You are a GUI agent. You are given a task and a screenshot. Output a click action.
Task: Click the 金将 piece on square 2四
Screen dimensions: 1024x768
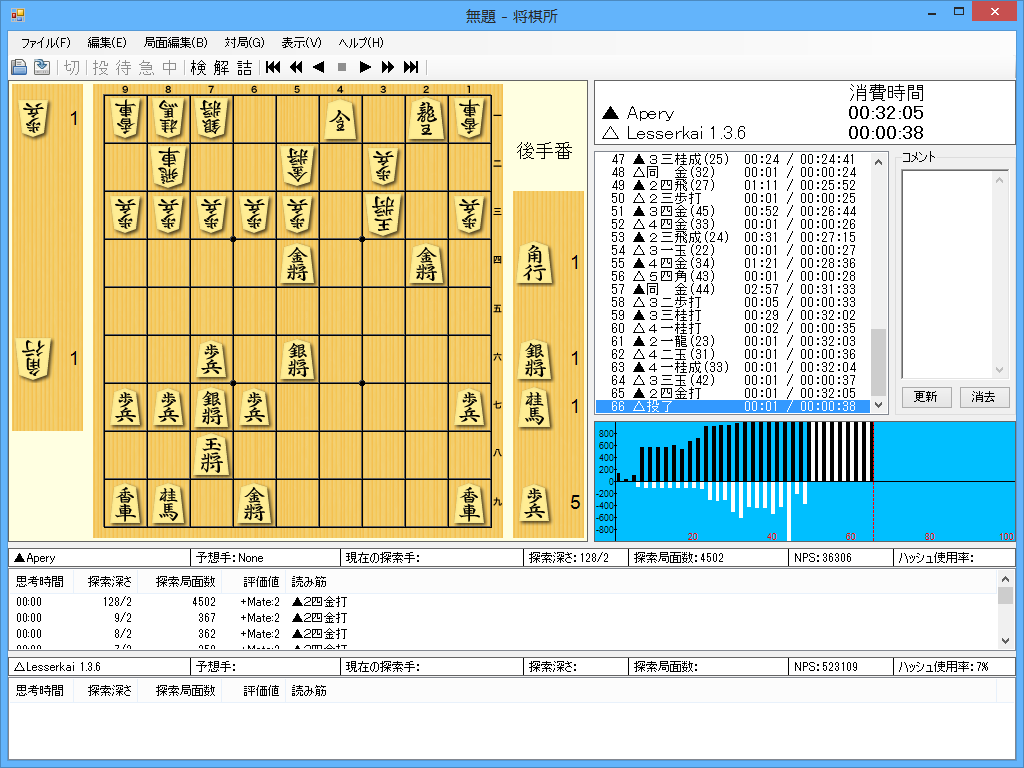pos(426,263)
